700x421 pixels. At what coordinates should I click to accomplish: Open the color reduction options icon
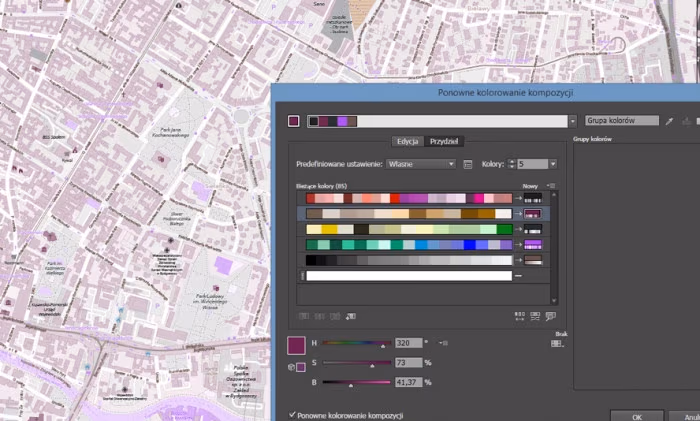coord(467,164)
